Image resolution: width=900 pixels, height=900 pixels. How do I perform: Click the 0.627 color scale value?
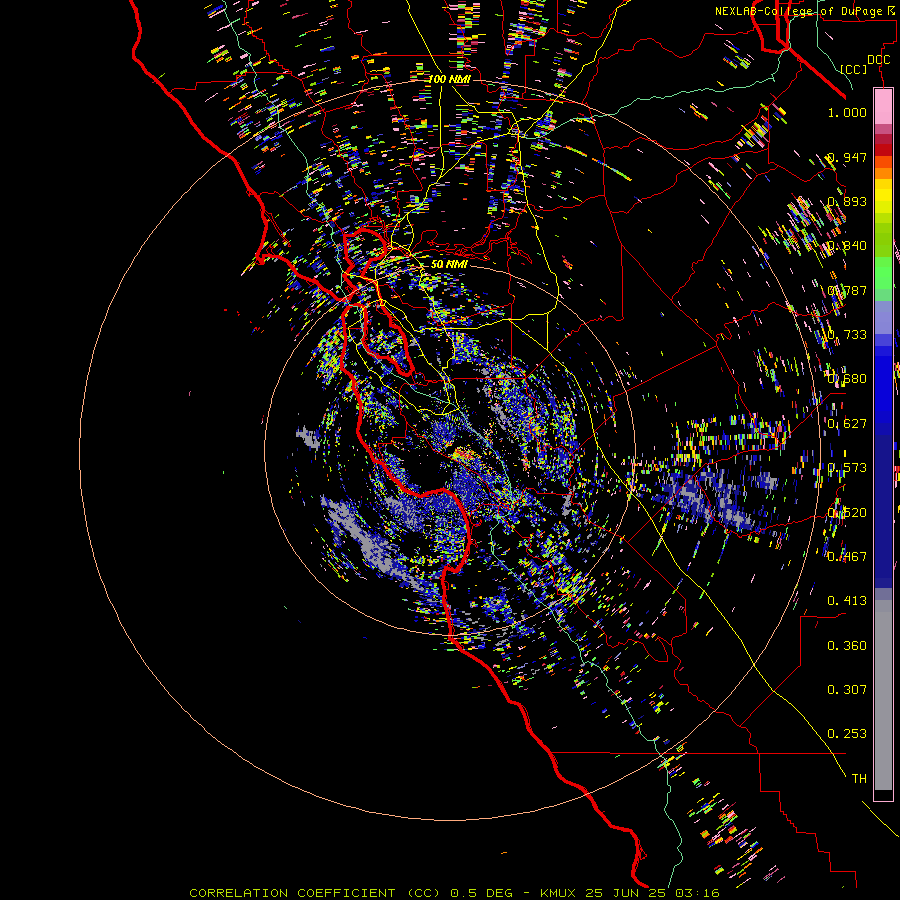coord(847,424)
